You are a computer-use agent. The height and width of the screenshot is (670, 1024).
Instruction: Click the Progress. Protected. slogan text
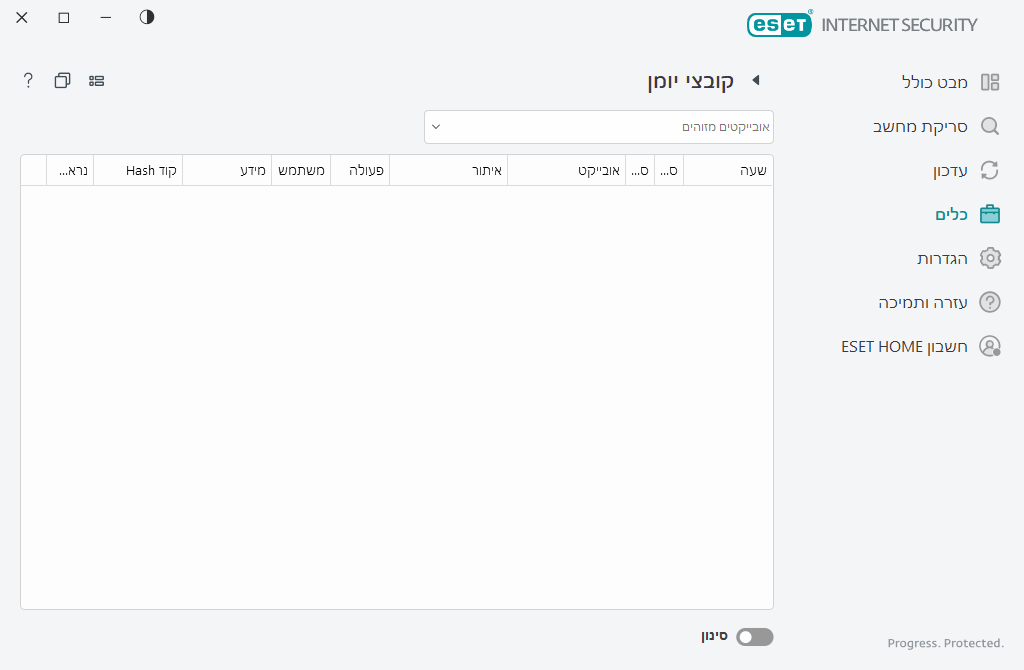(946, 643)
